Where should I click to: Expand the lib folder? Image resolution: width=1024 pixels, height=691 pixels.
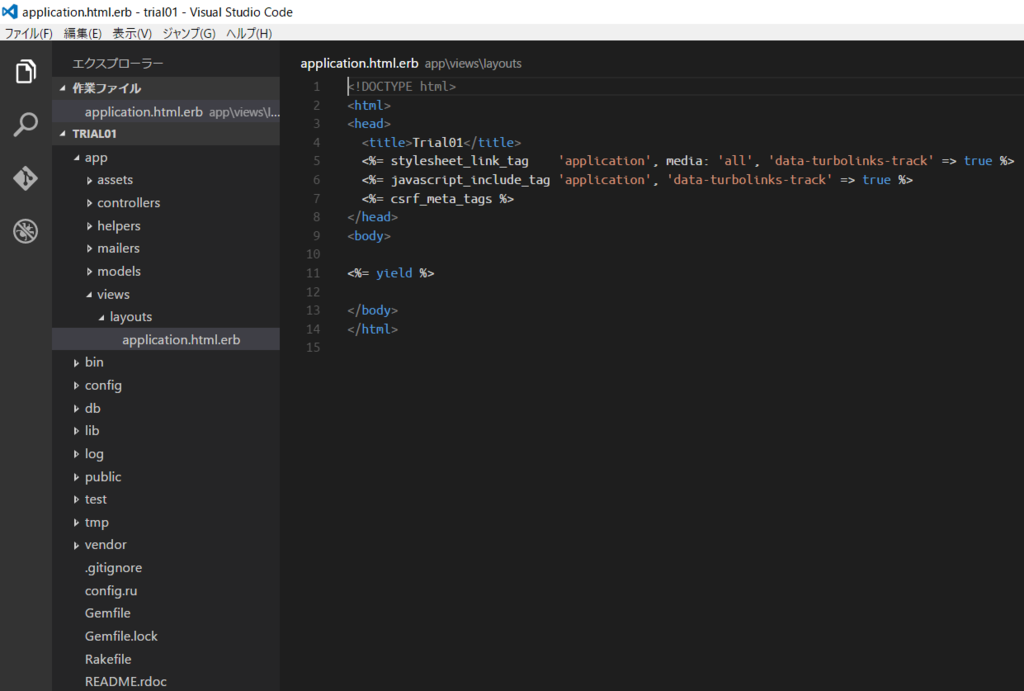click(76, 431)
